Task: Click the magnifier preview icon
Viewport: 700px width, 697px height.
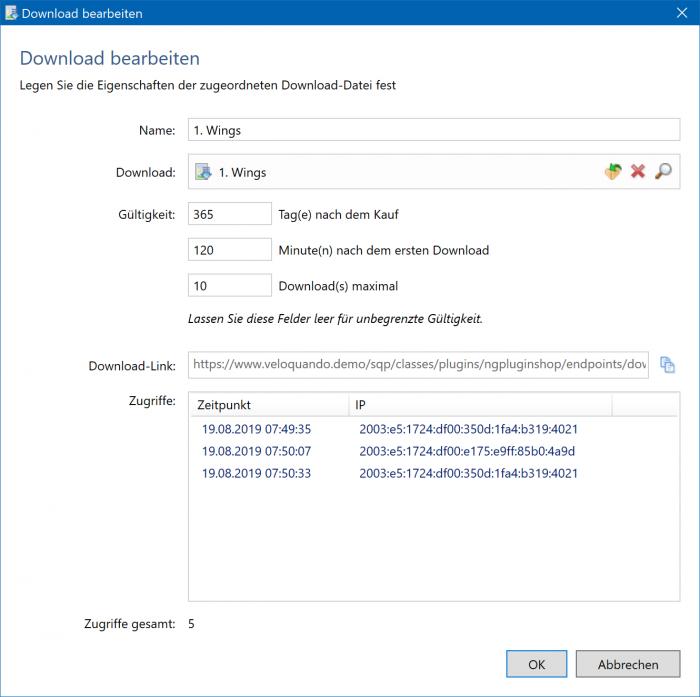Action: pos(663,172)
